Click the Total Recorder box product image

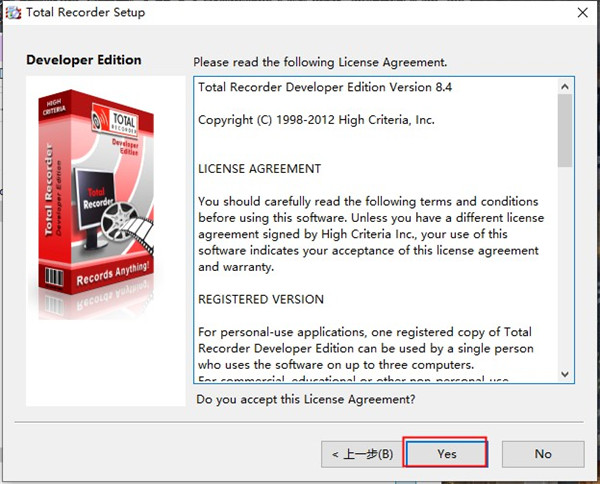(96, 205)
